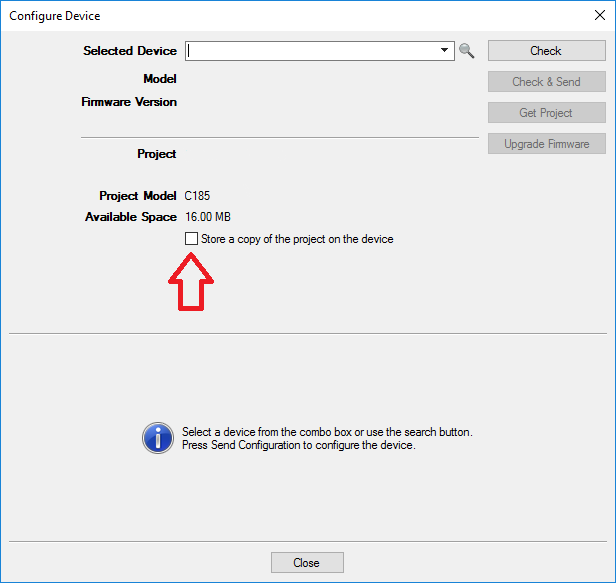Click the Check & Send button

[x=546, y=82]
